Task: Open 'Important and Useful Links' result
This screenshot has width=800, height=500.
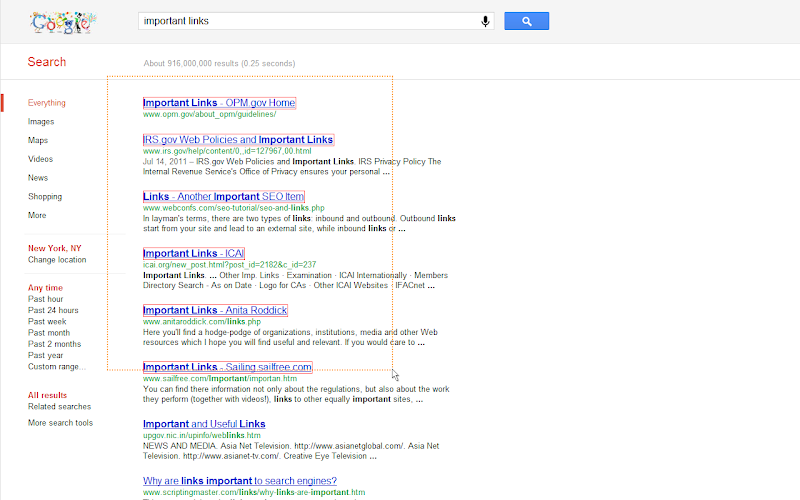Action: click(x=204, y=424)
